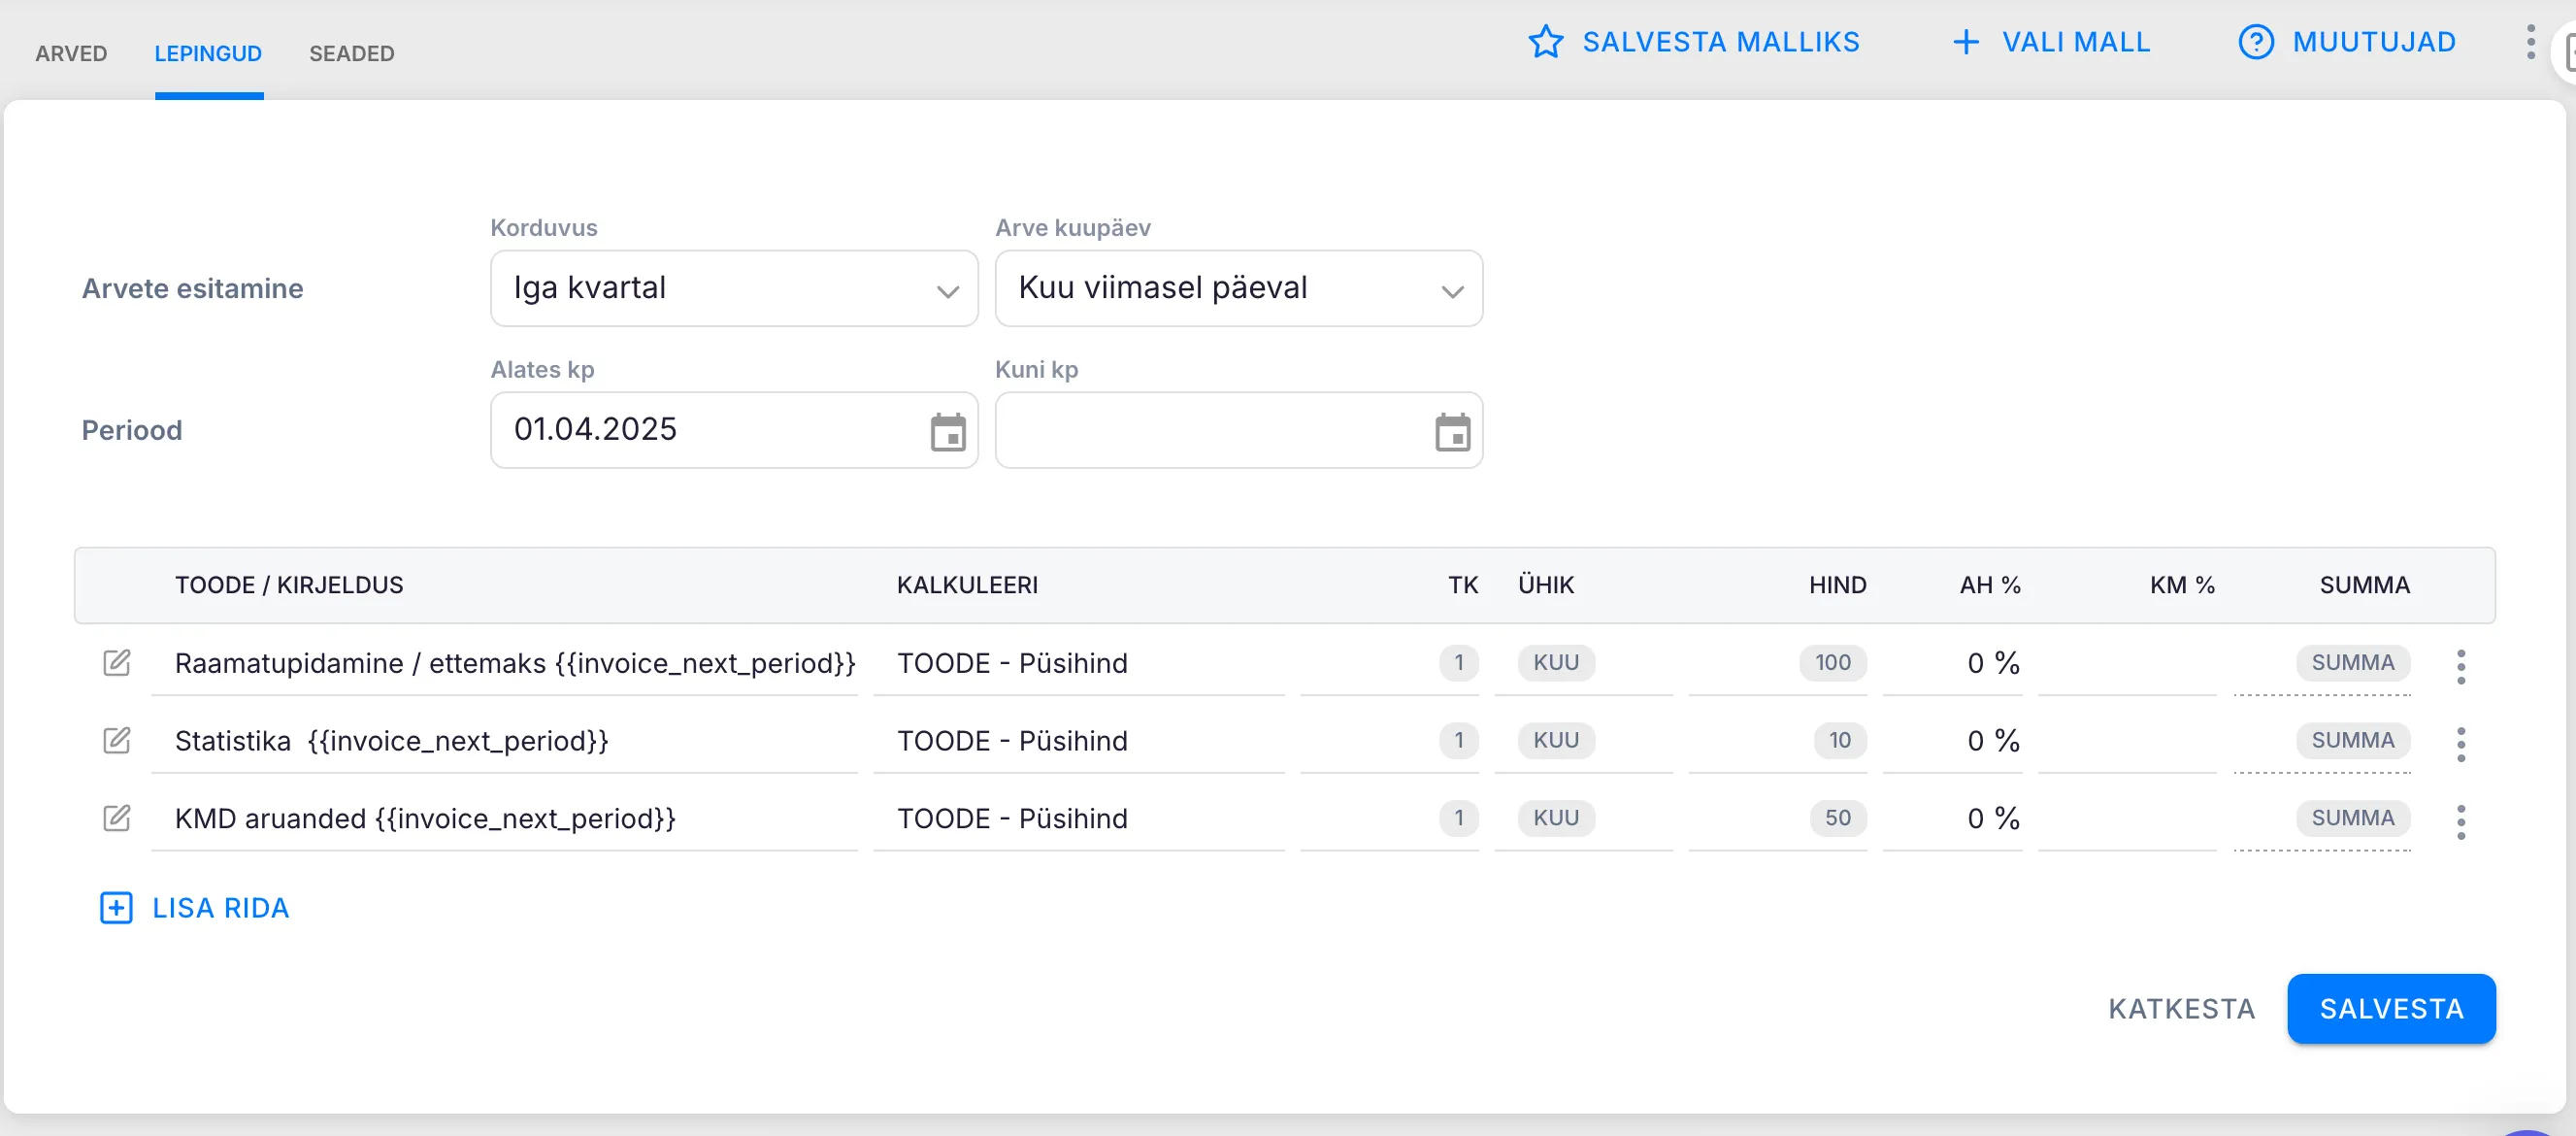Click the edit icon for KMD aruanded row
The image size is (2576, 1136).
tap(117, 818)
